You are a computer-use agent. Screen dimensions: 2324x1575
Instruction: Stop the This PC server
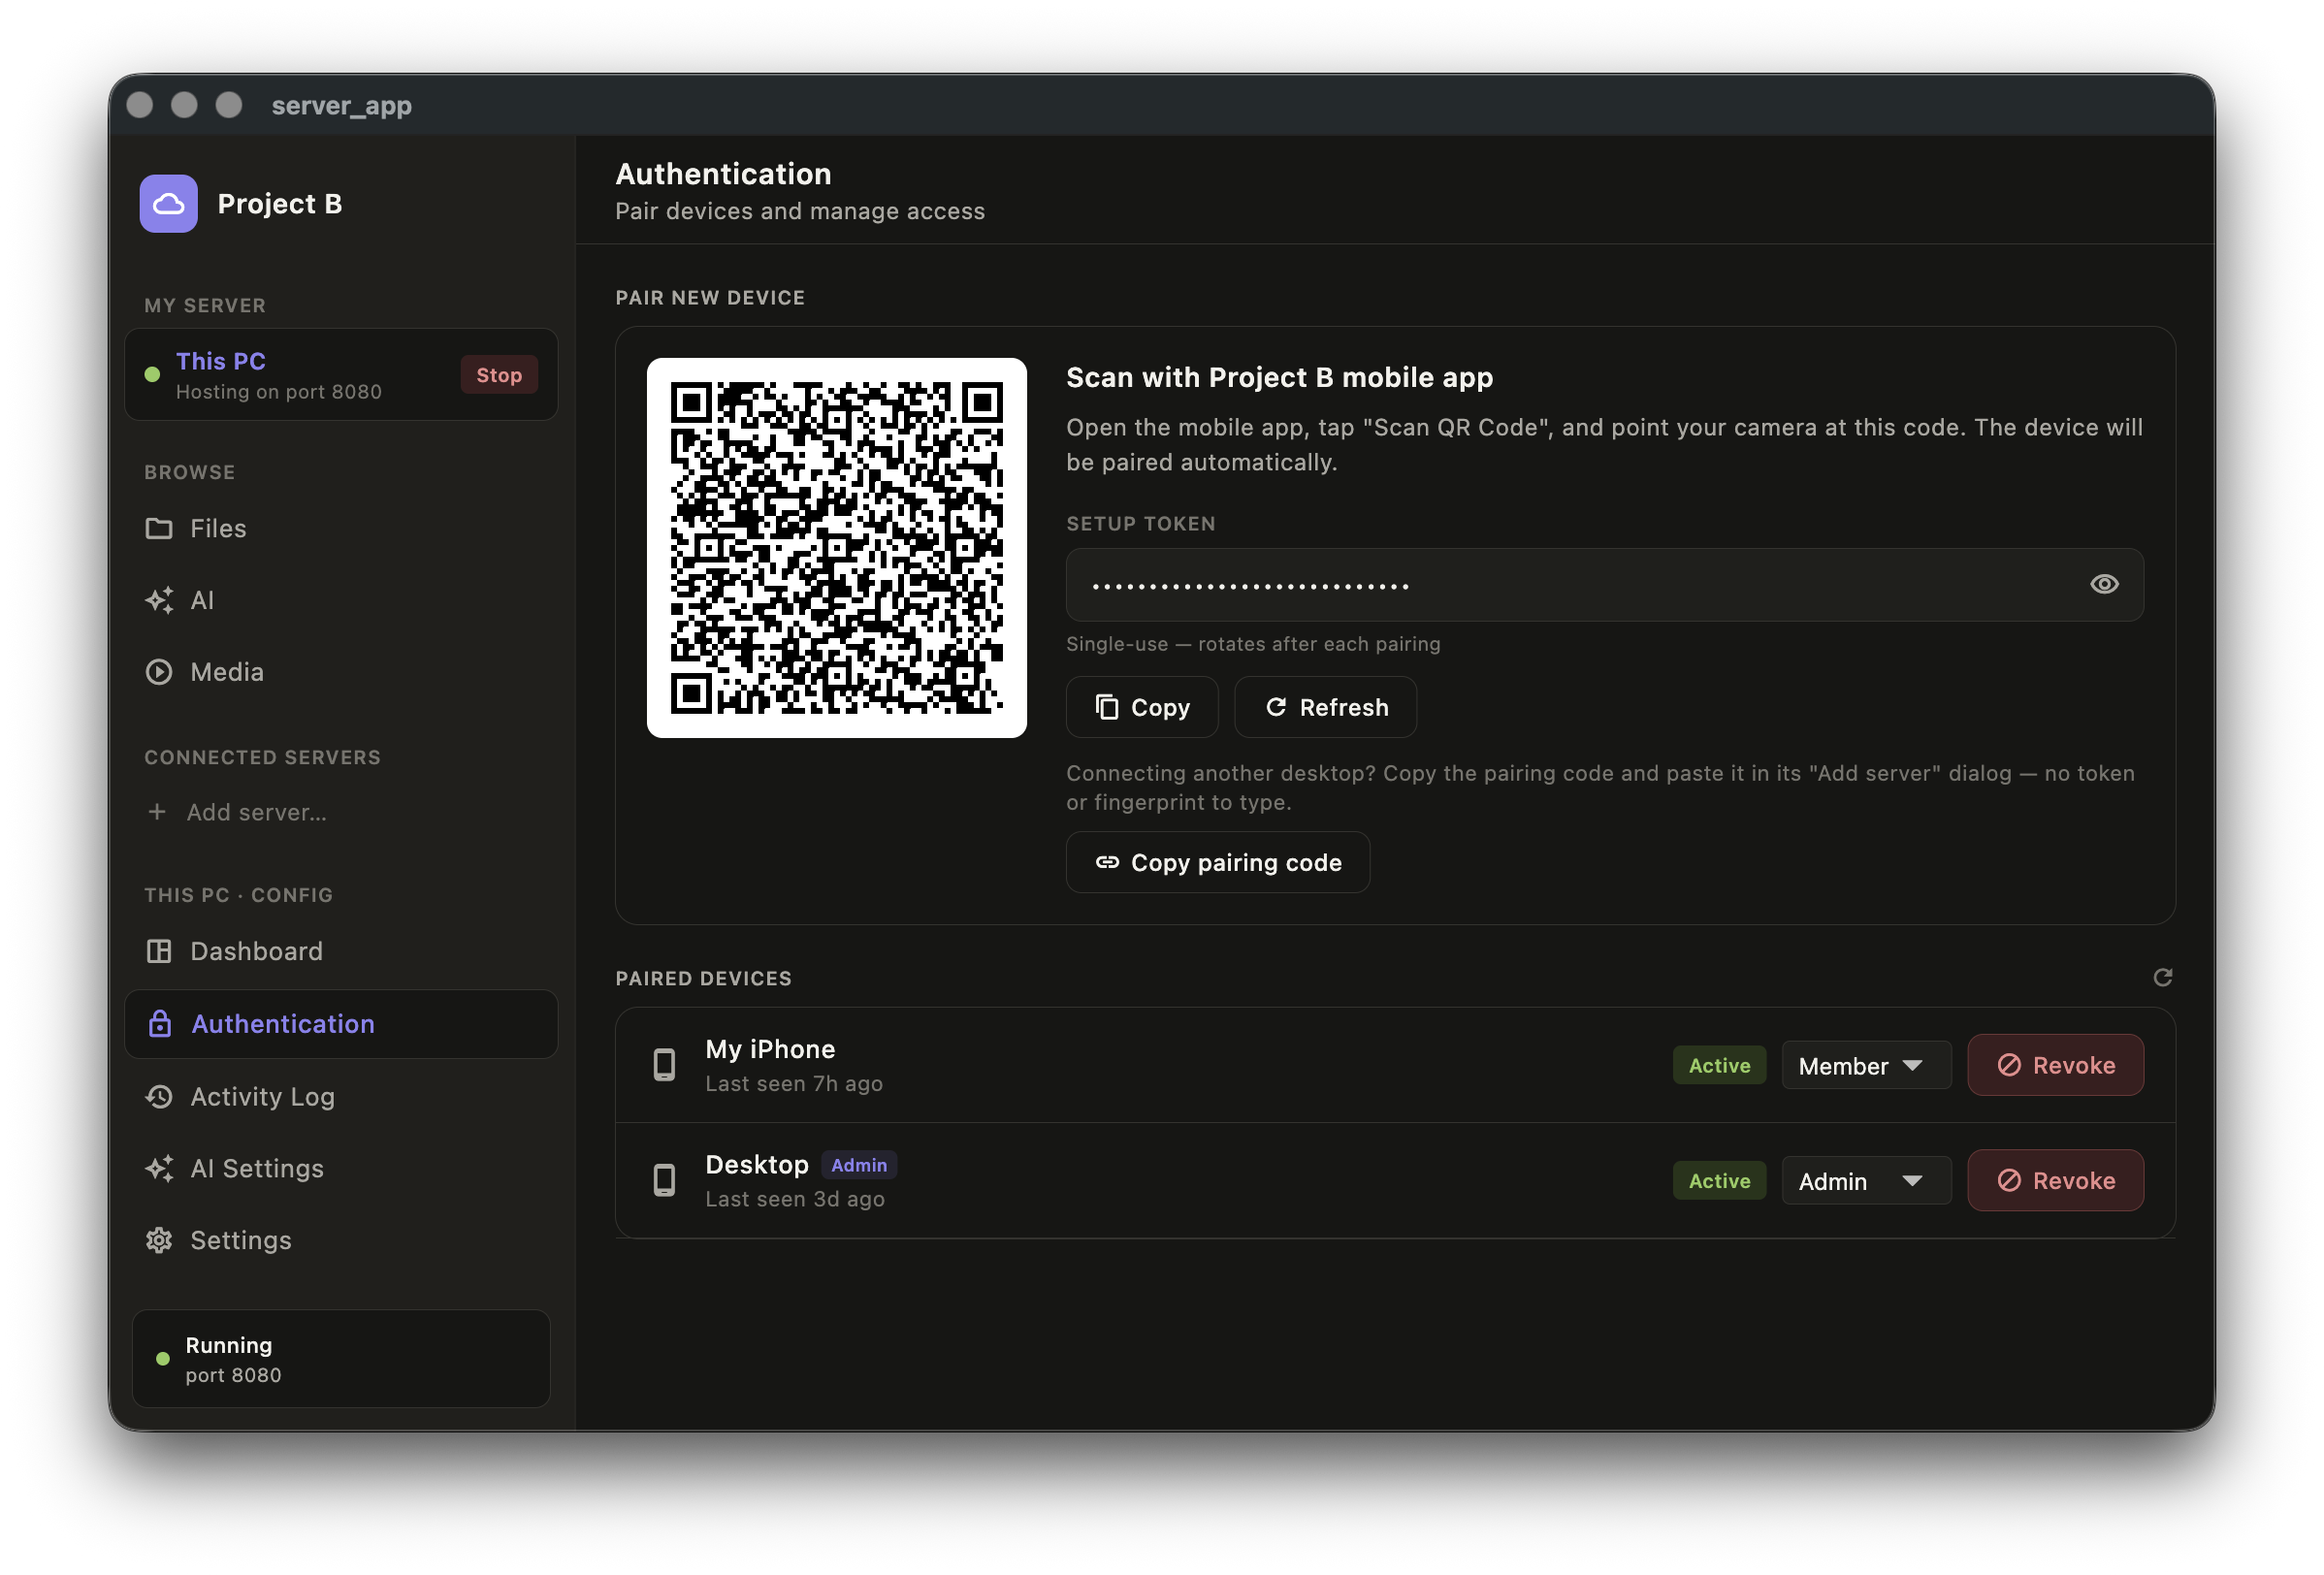click(x=499, y=375)
